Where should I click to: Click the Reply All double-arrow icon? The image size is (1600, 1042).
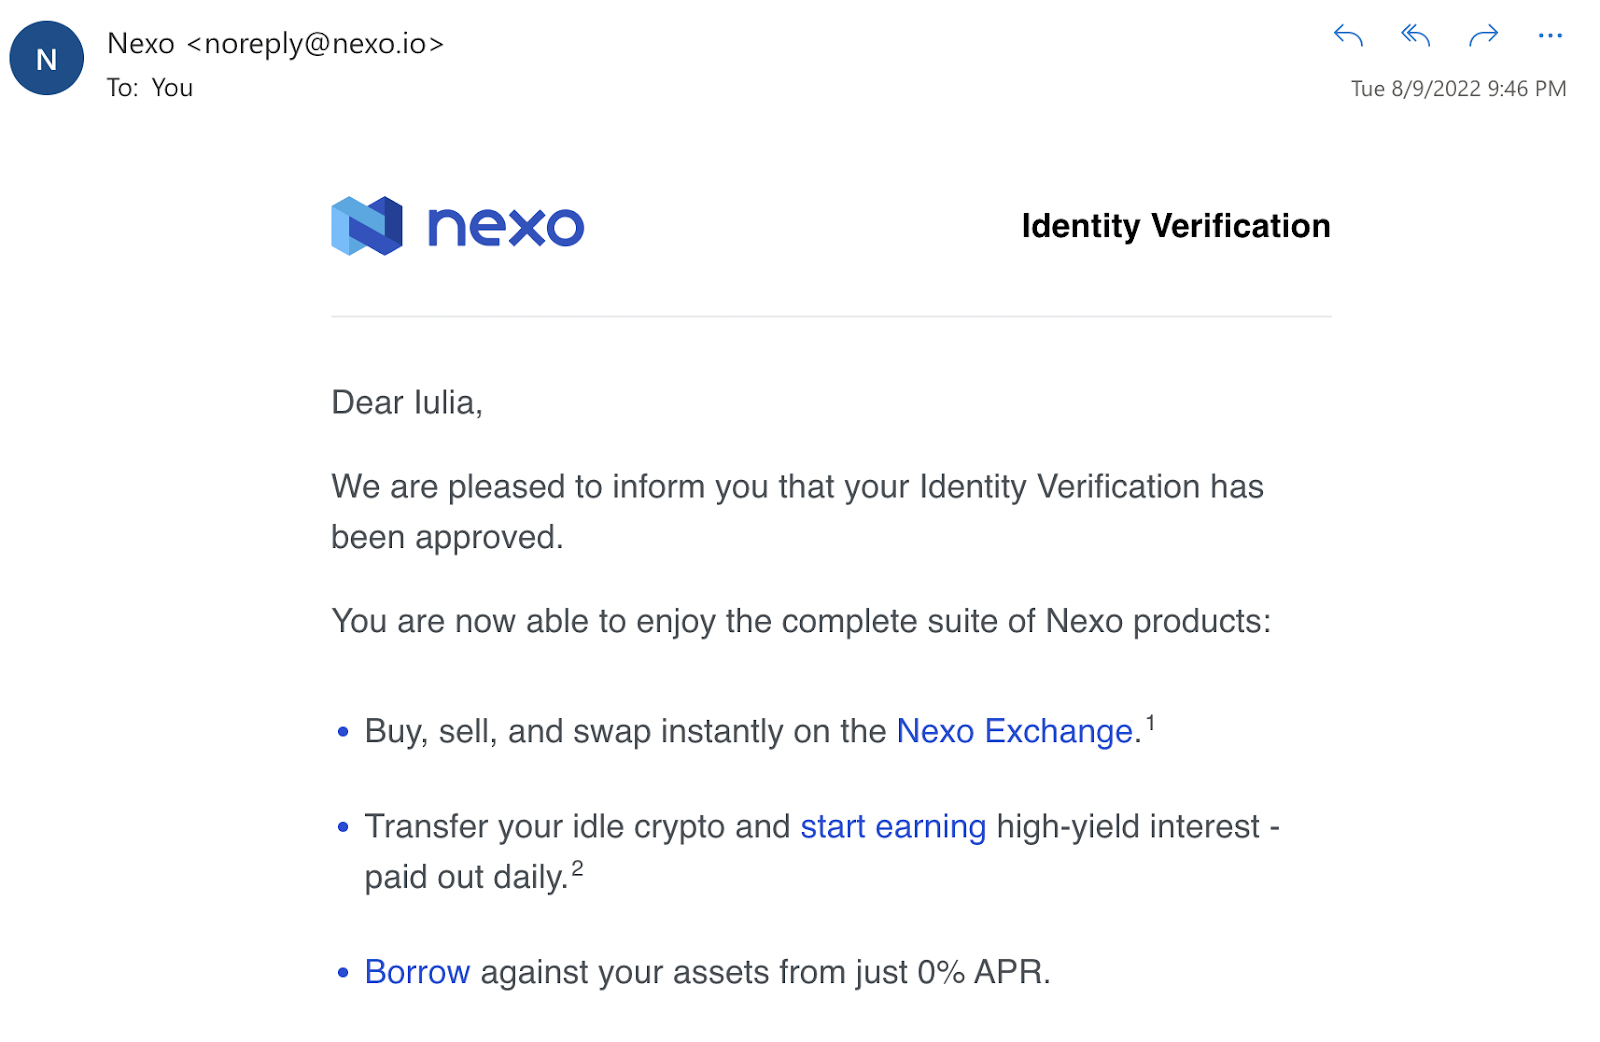click(1415, 36)
